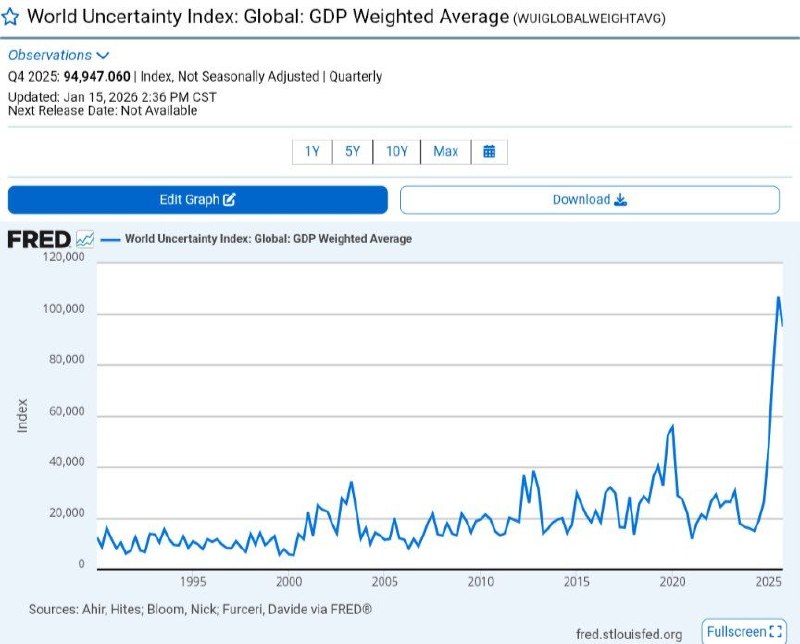Open the fred.stlouisfed.org link
The height and width of the screenshot is (644, 800).
click(x=629, y=634)
